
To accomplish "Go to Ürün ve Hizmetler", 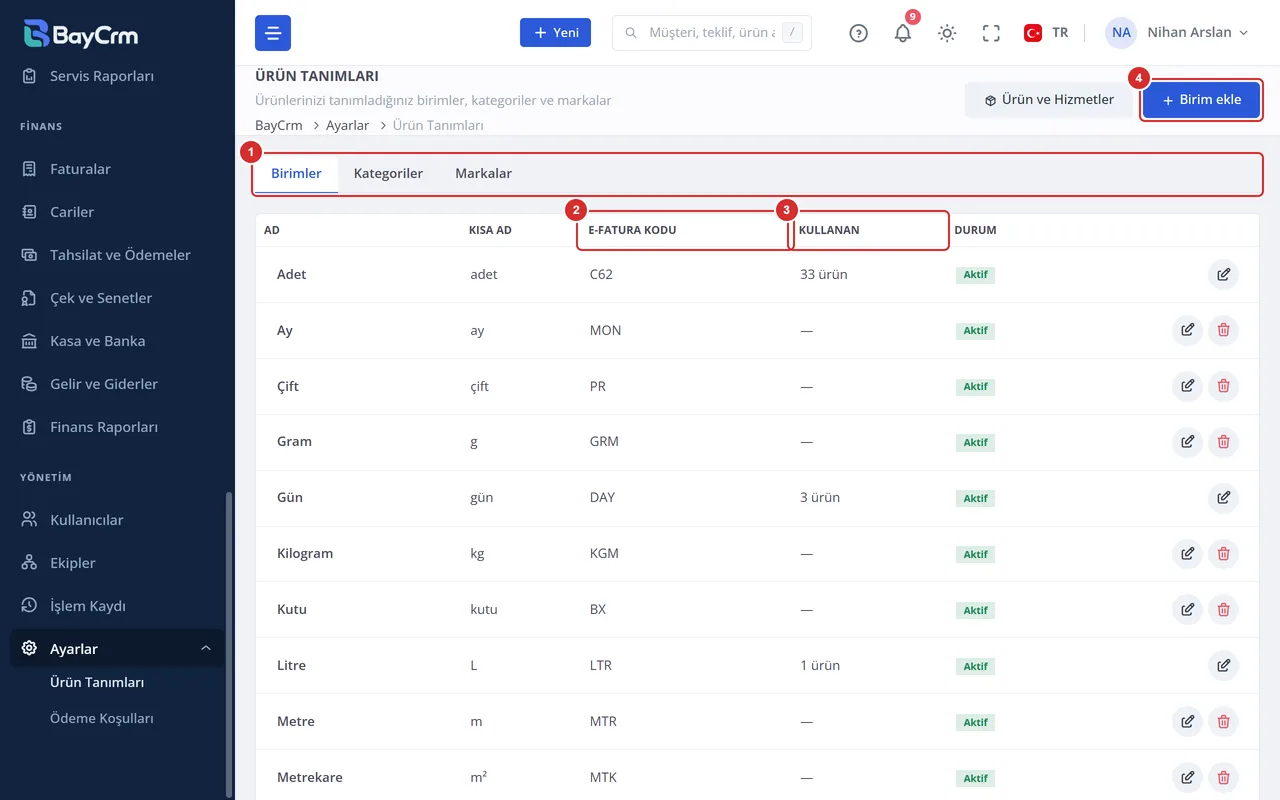I will click(x=1049, y=100).
